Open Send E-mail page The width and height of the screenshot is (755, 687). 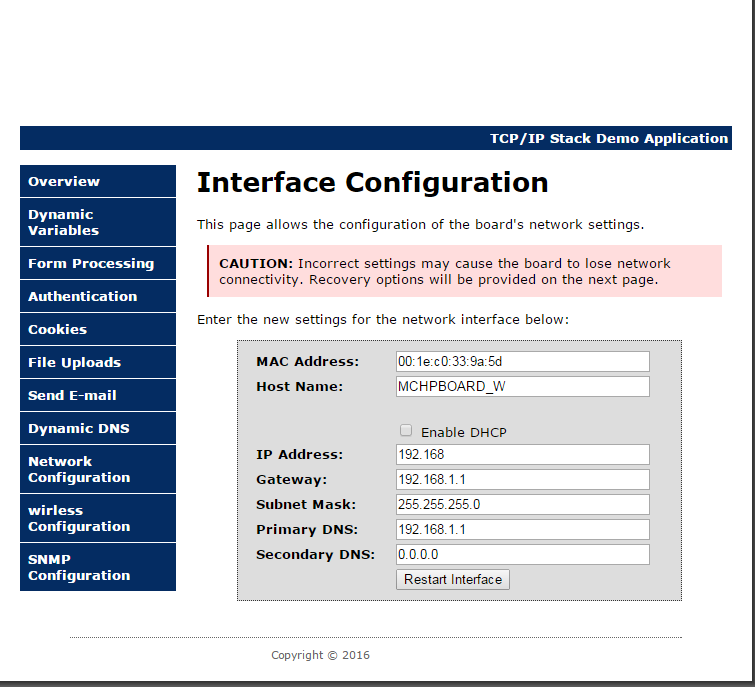click(98, 395)
